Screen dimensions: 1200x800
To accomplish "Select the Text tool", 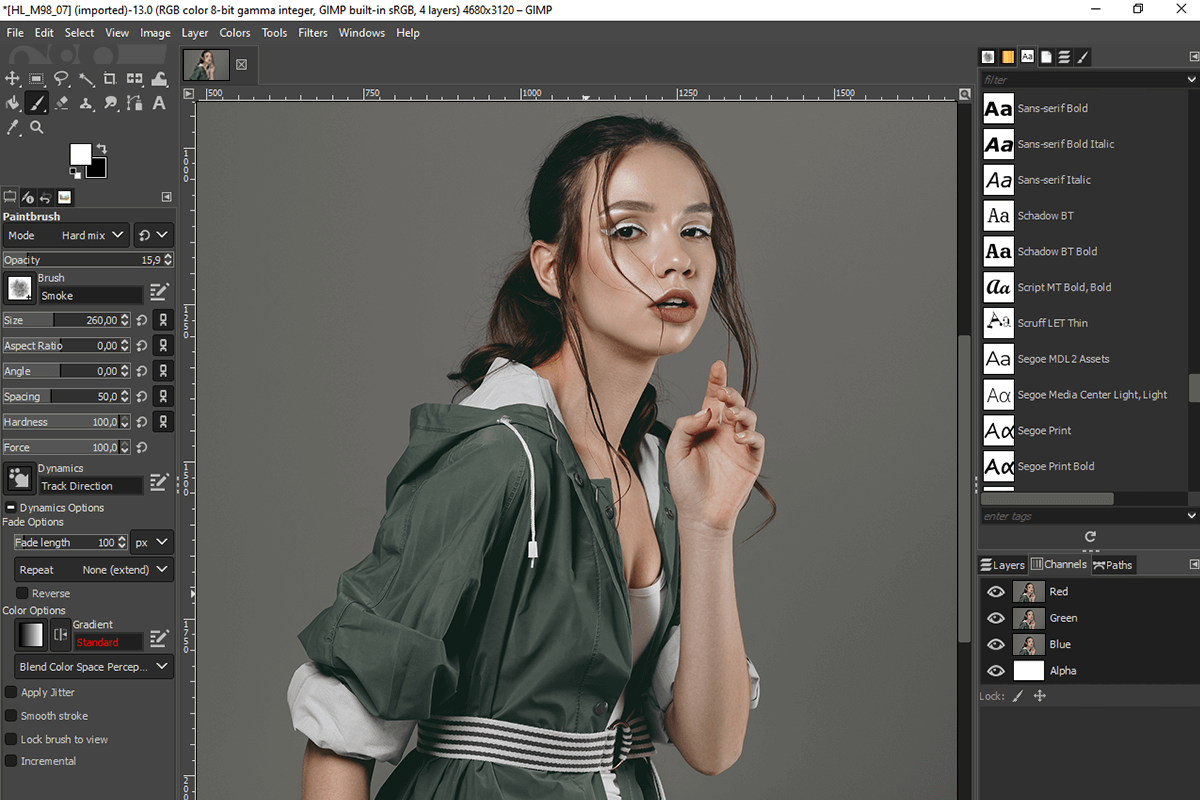I will (159, 102).
